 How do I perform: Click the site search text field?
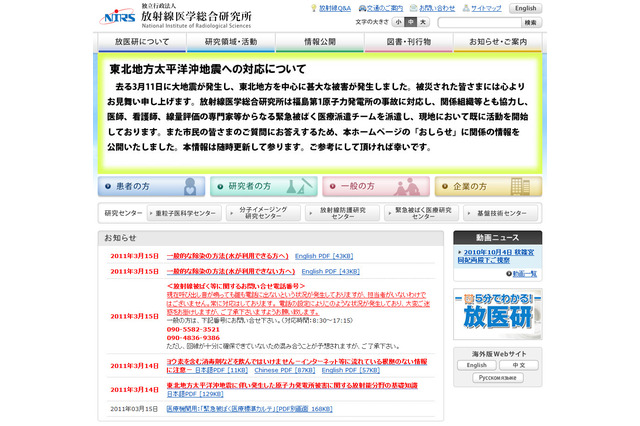(476, 22)
